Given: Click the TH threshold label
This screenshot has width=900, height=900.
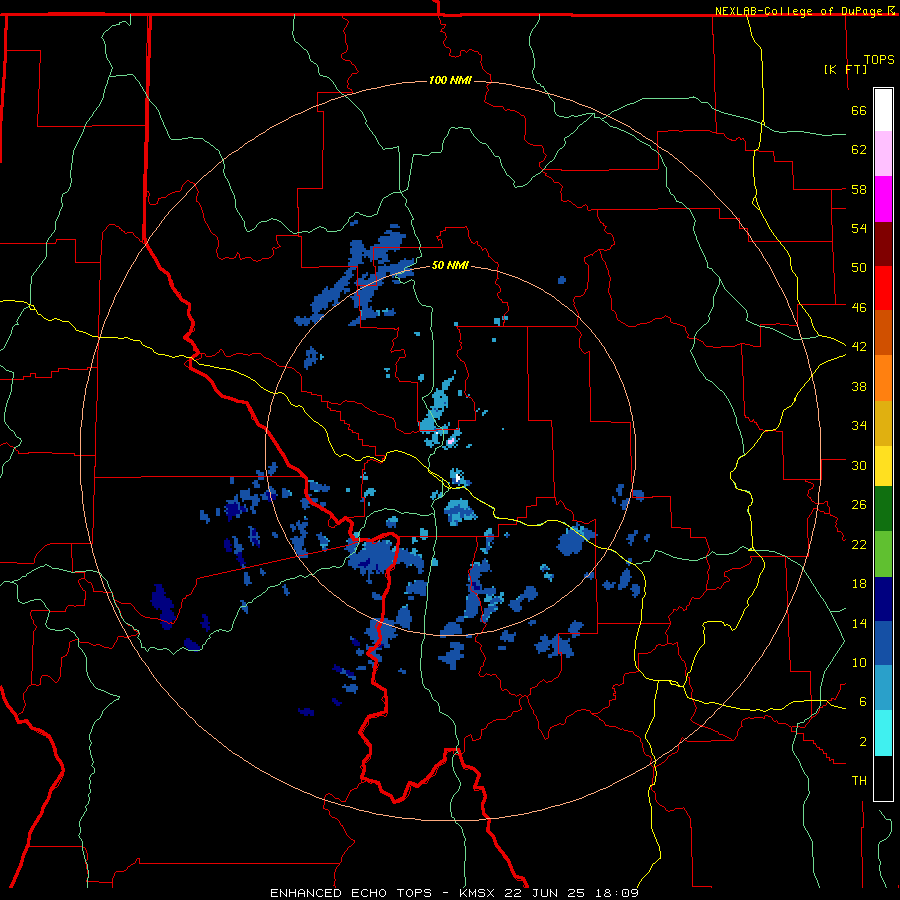Looking at the screenshot, I should coord(859,781).
